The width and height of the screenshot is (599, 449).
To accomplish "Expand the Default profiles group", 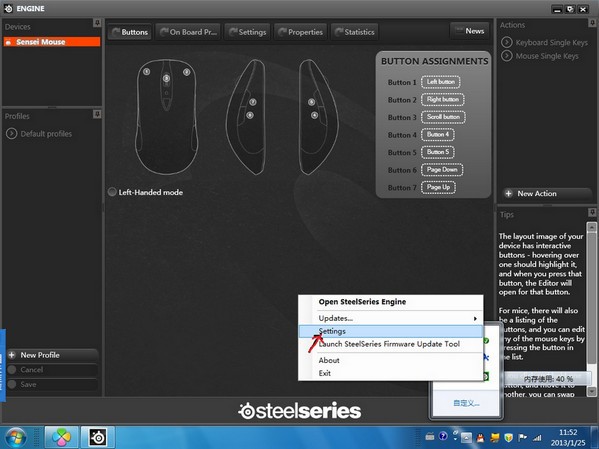I will tap(11, 133).
